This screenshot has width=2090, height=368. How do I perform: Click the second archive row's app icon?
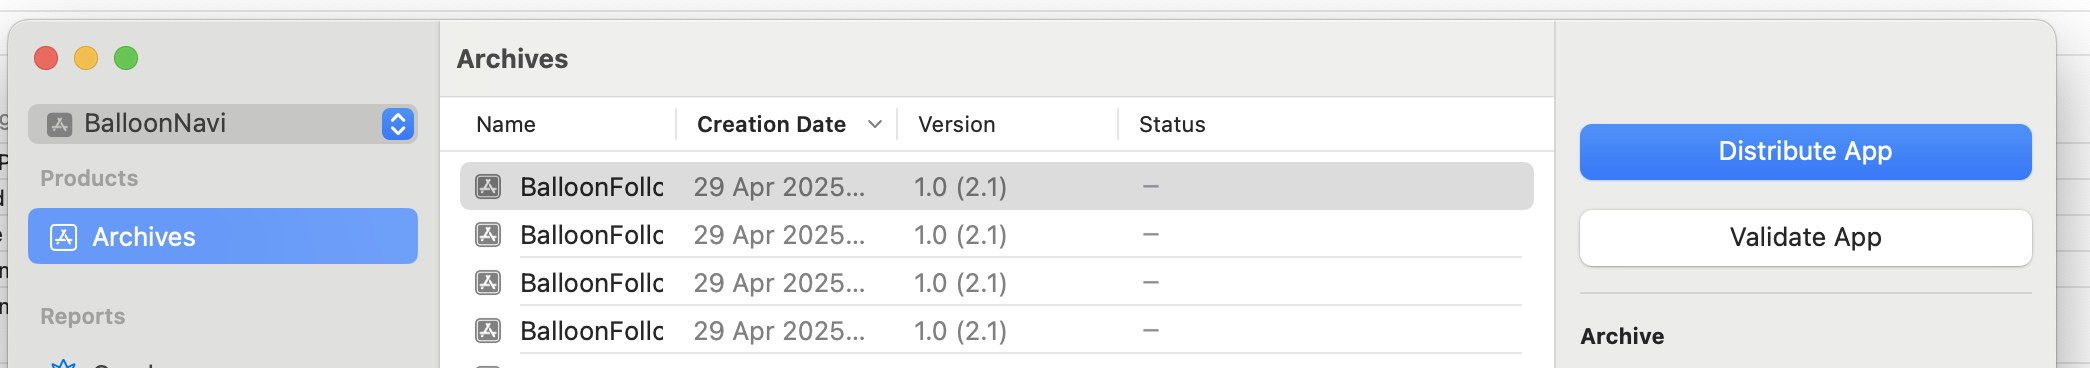tap(488, 234)
